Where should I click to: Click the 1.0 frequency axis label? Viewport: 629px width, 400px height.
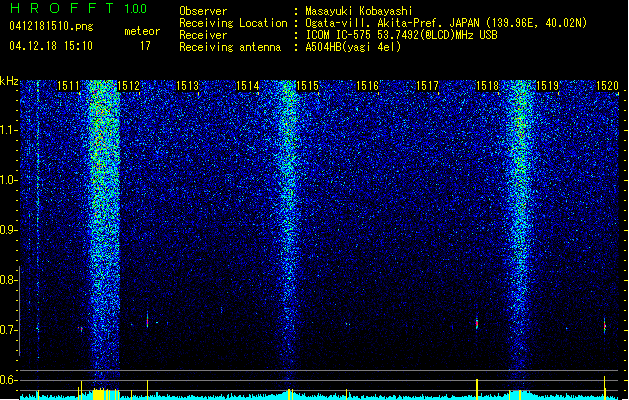8,180
